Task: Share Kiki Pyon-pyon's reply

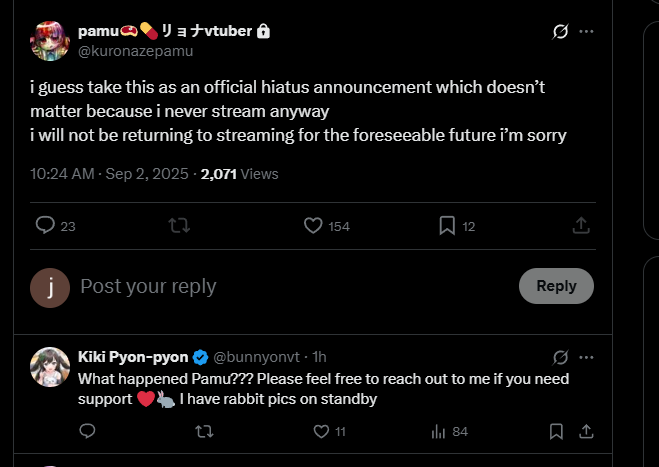Action: (x=586, y=432)
